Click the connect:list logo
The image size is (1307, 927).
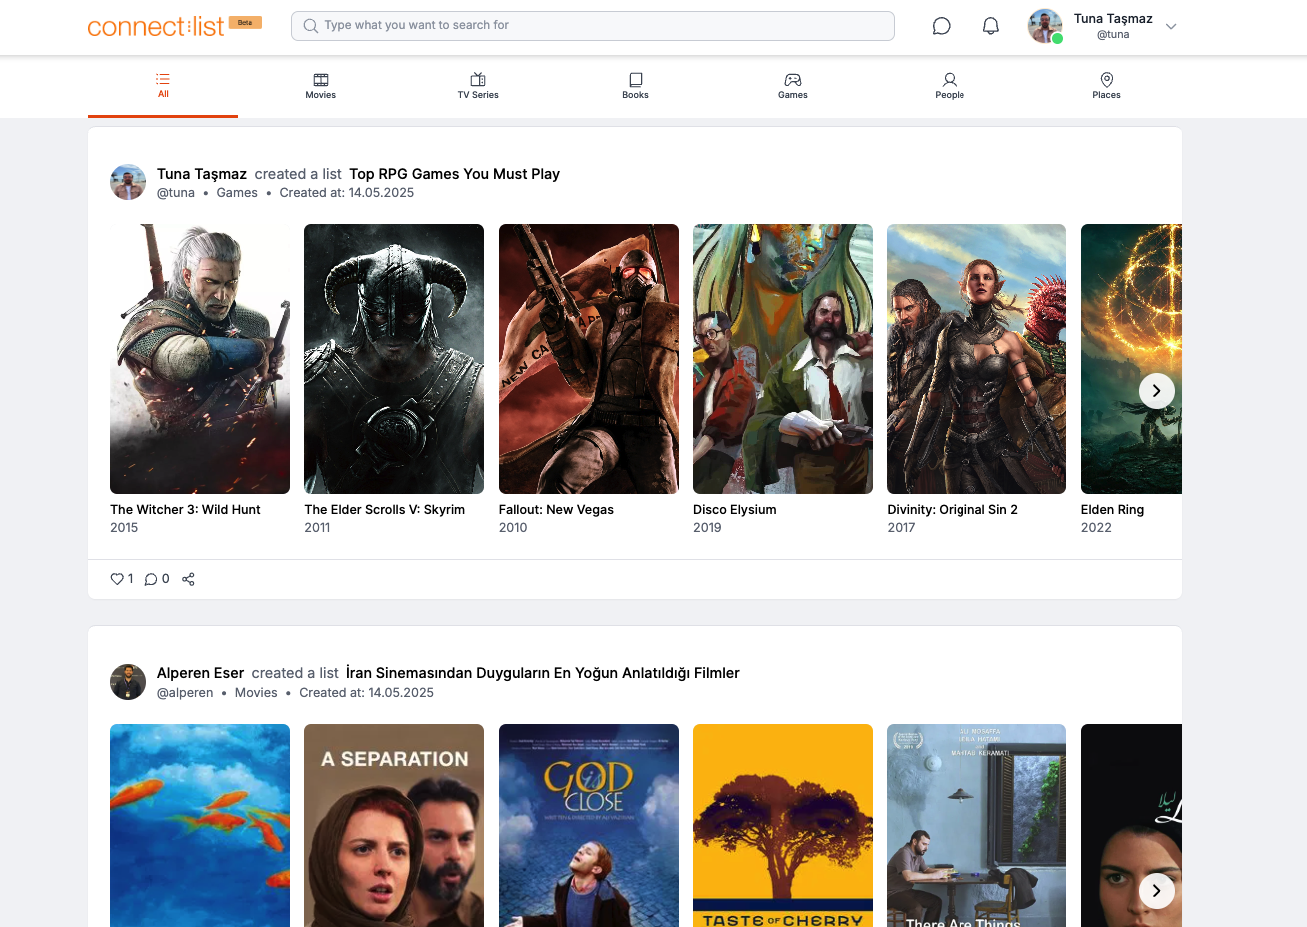click(x=156, y=27)
